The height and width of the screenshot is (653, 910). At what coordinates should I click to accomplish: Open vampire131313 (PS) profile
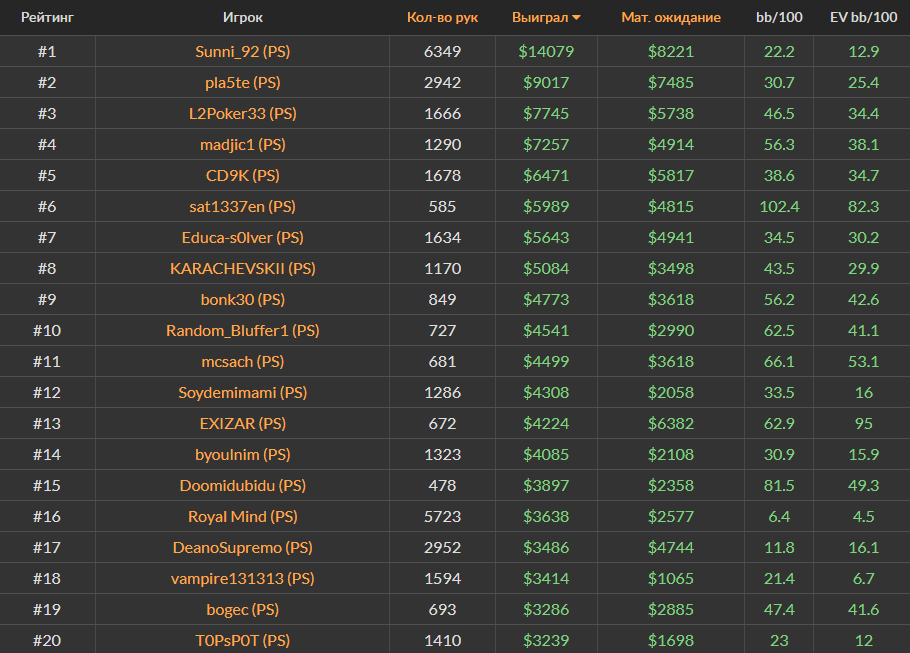243,578
